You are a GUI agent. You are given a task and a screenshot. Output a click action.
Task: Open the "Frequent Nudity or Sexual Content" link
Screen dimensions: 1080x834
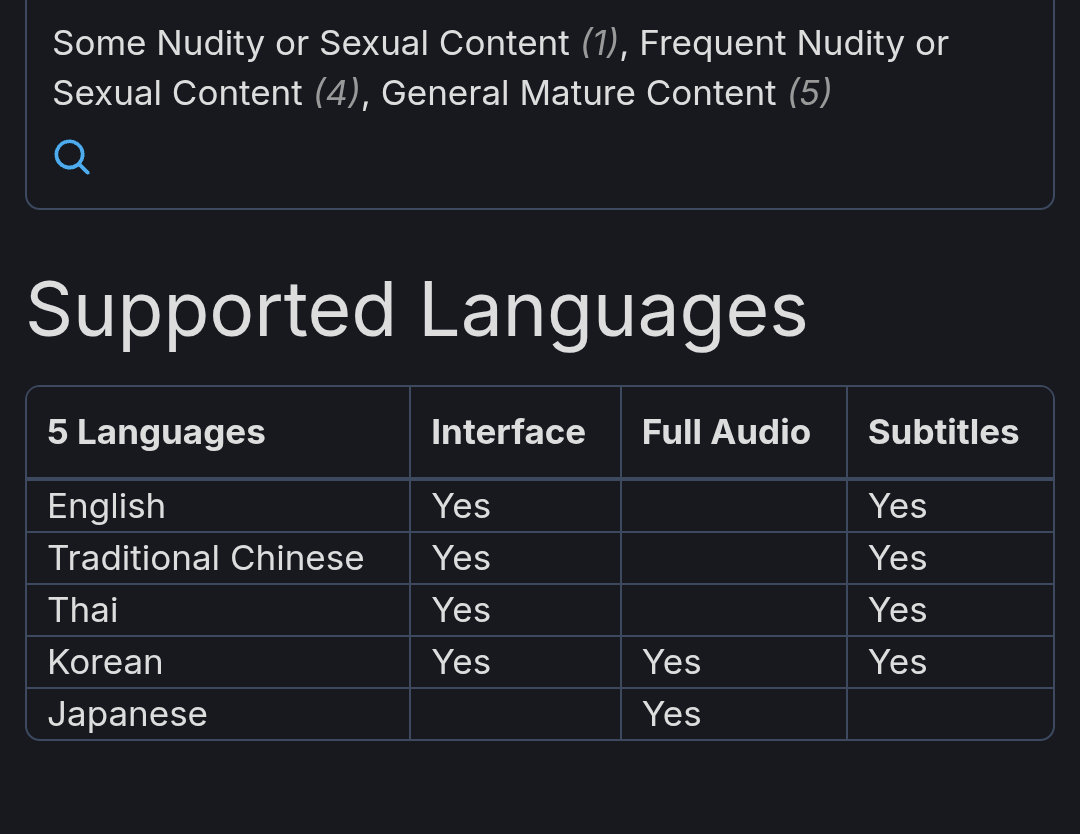[x=793, y=43]
